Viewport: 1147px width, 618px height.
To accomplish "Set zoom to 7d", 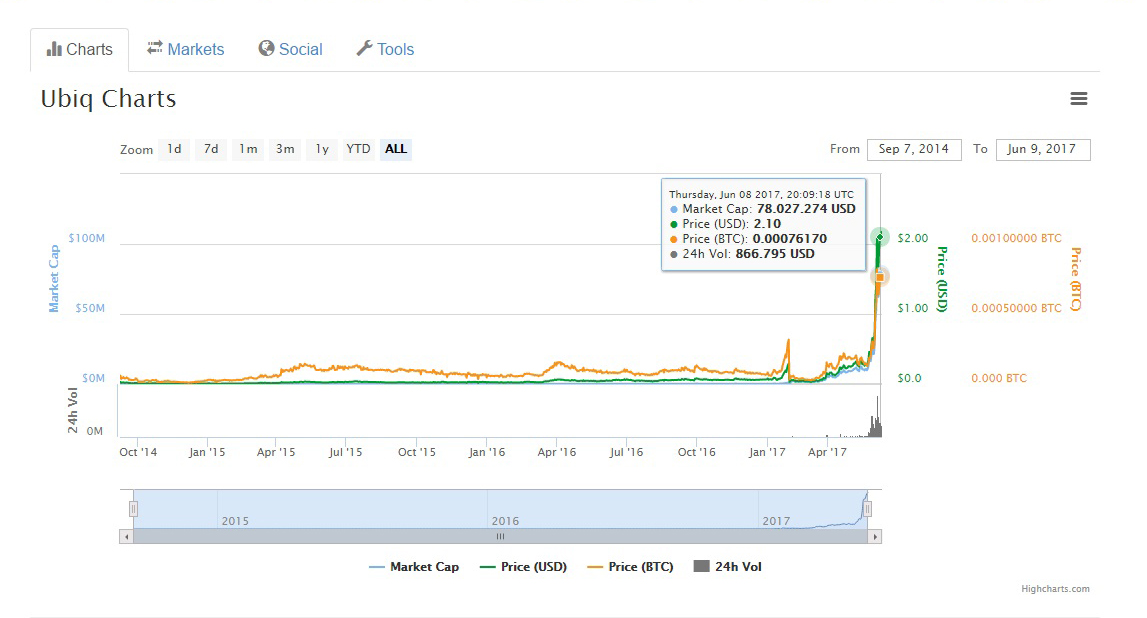I will [x=211, y=149].
